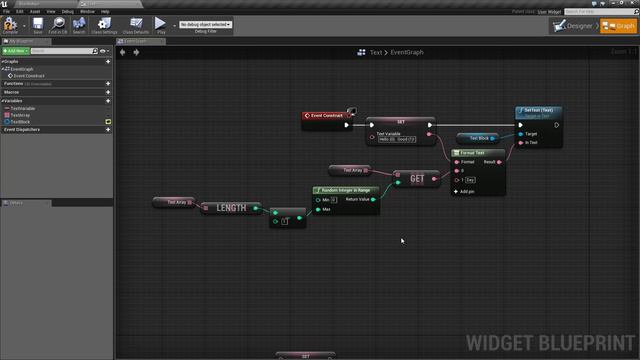This screenshot has height=360, width=640.
Task: Open Class Defaults in the toolbar
Action: [x=136, y=25]
